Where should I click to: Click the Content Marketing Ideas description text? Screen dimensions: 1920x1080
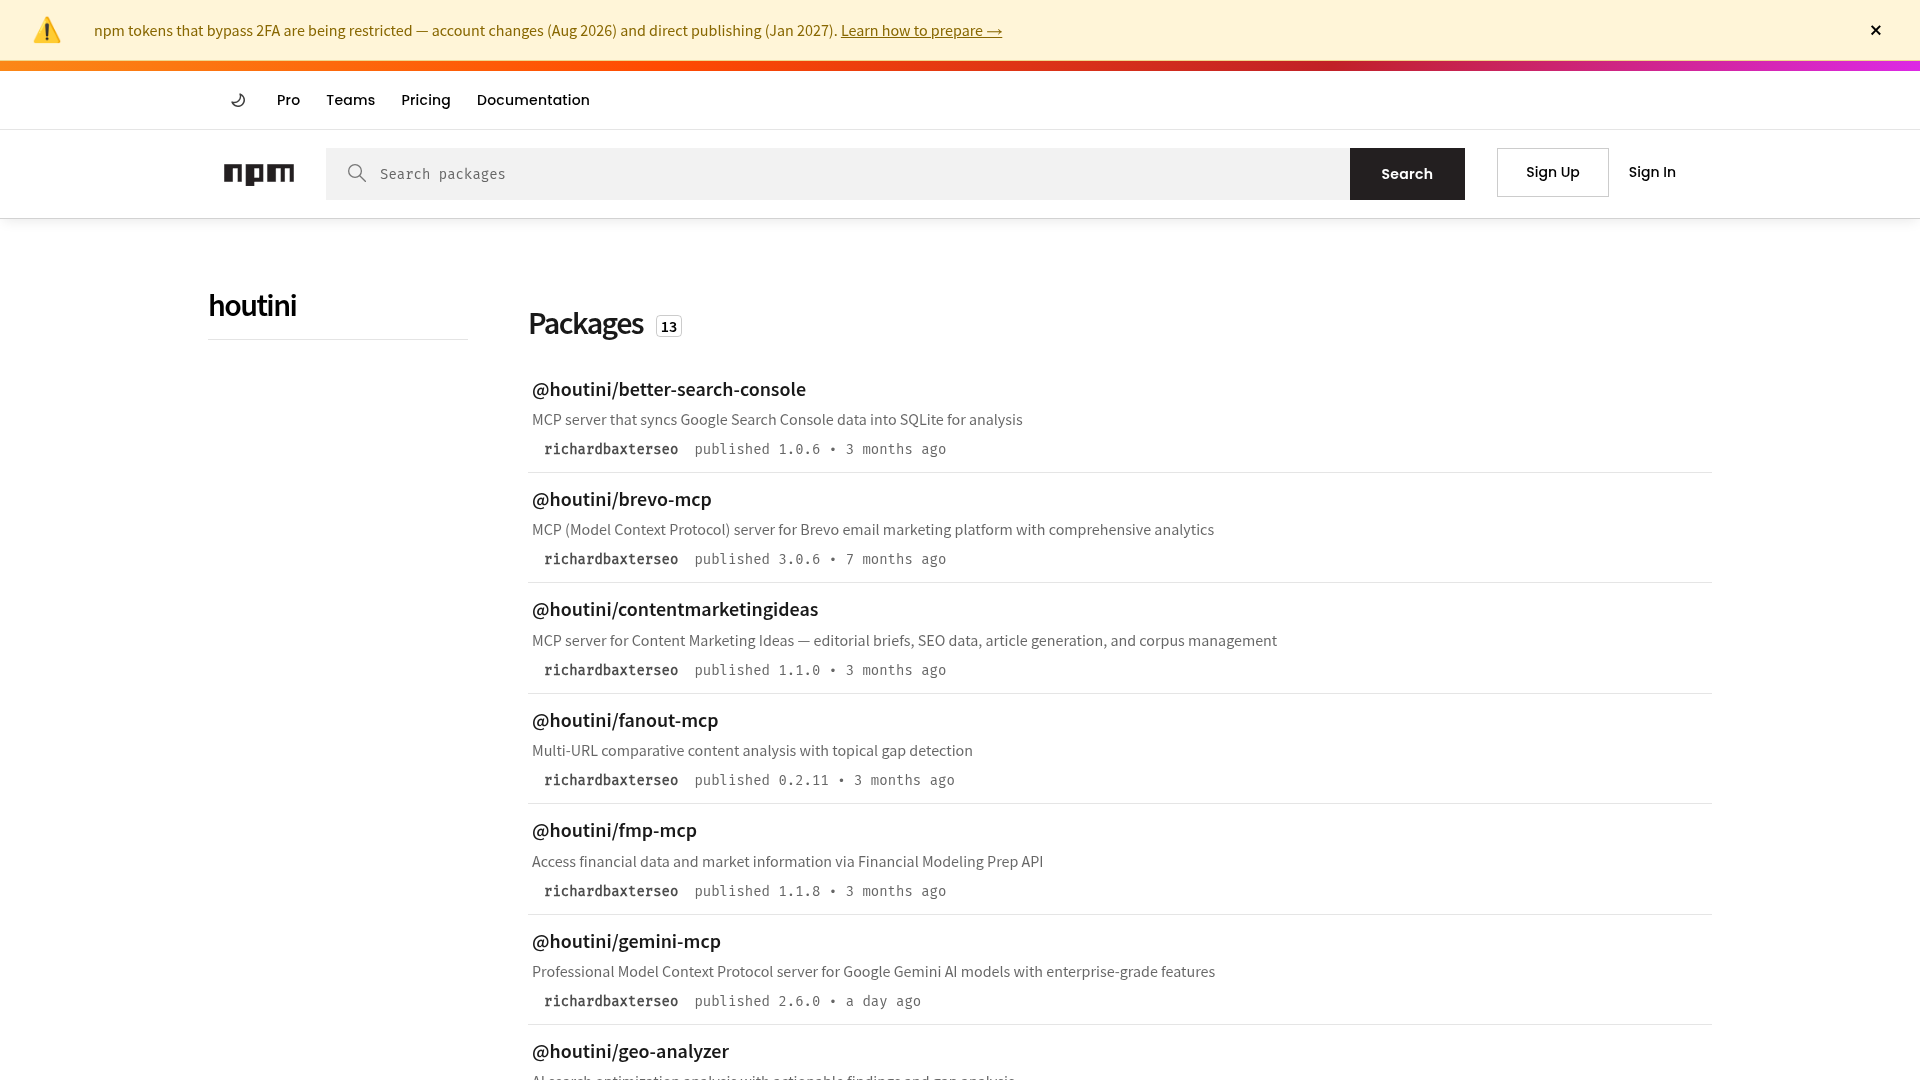904,641
